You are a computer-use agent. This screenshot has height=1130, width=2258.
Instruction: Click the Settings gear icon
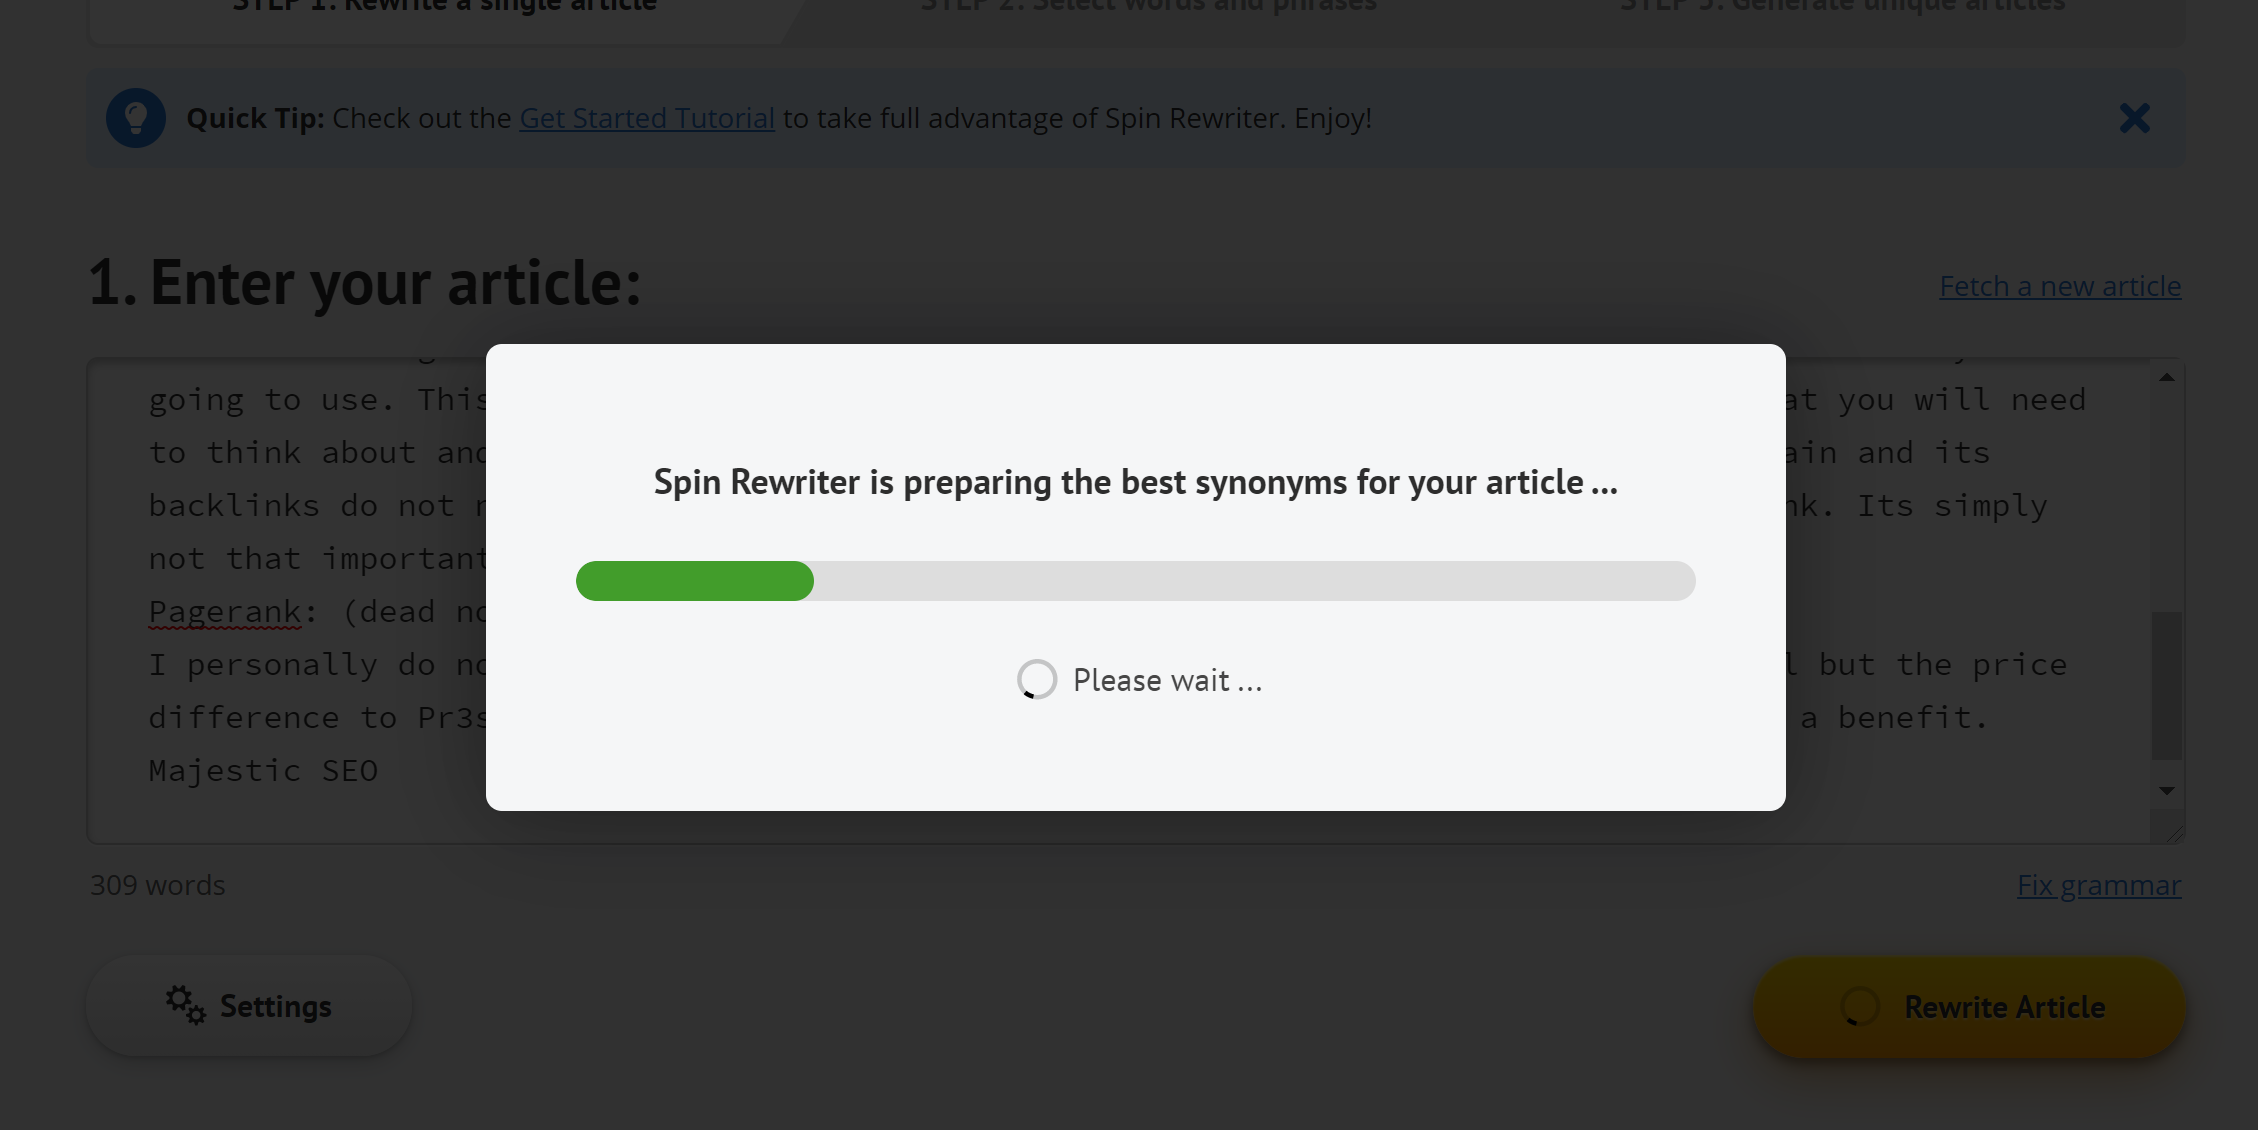pyautogui.click(x=183, y=1005)
